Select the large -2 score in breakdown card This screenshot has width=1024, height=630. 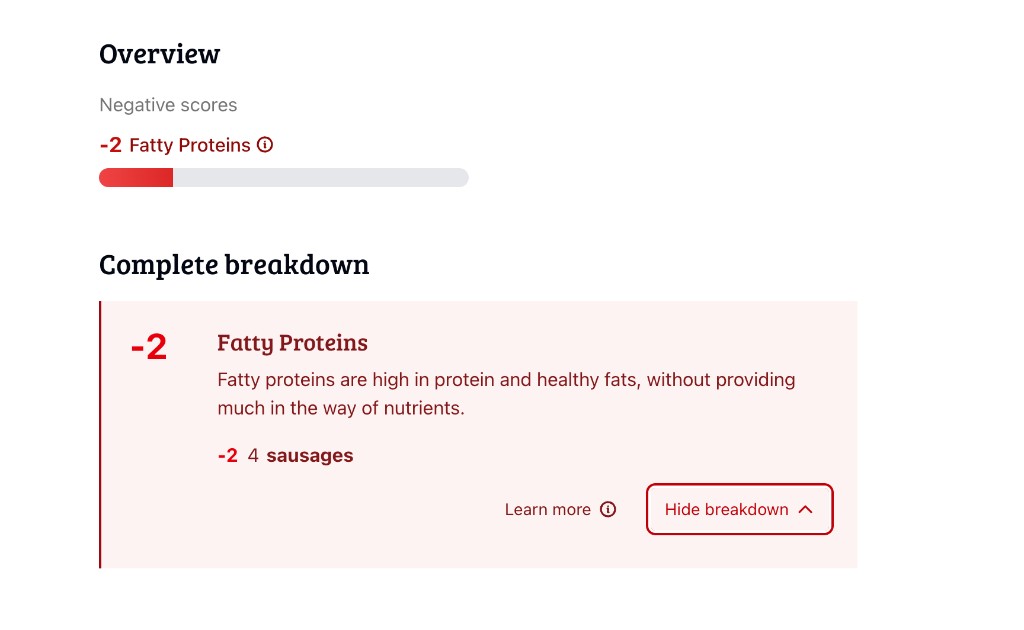(149, 348)
